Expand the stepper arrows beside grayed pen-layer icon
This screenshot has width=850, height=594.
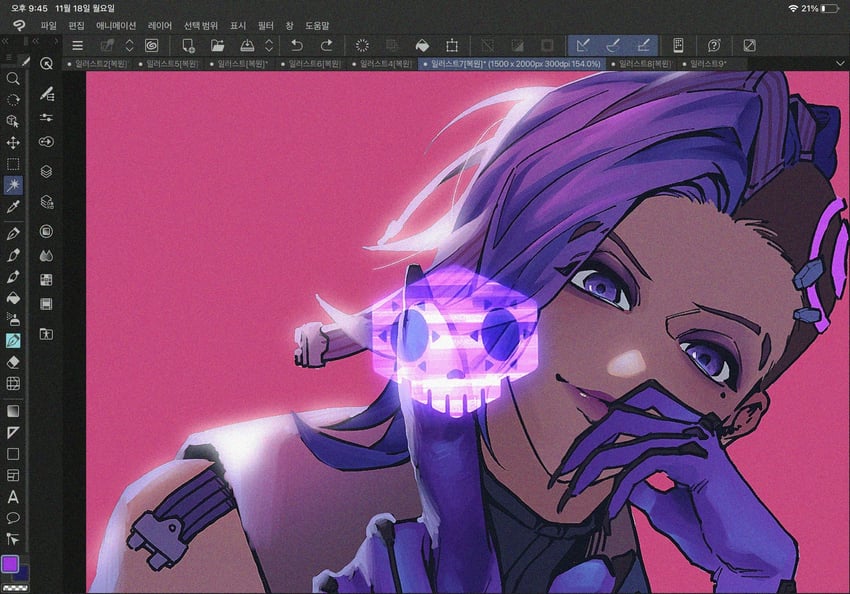[x=129, y=46]
